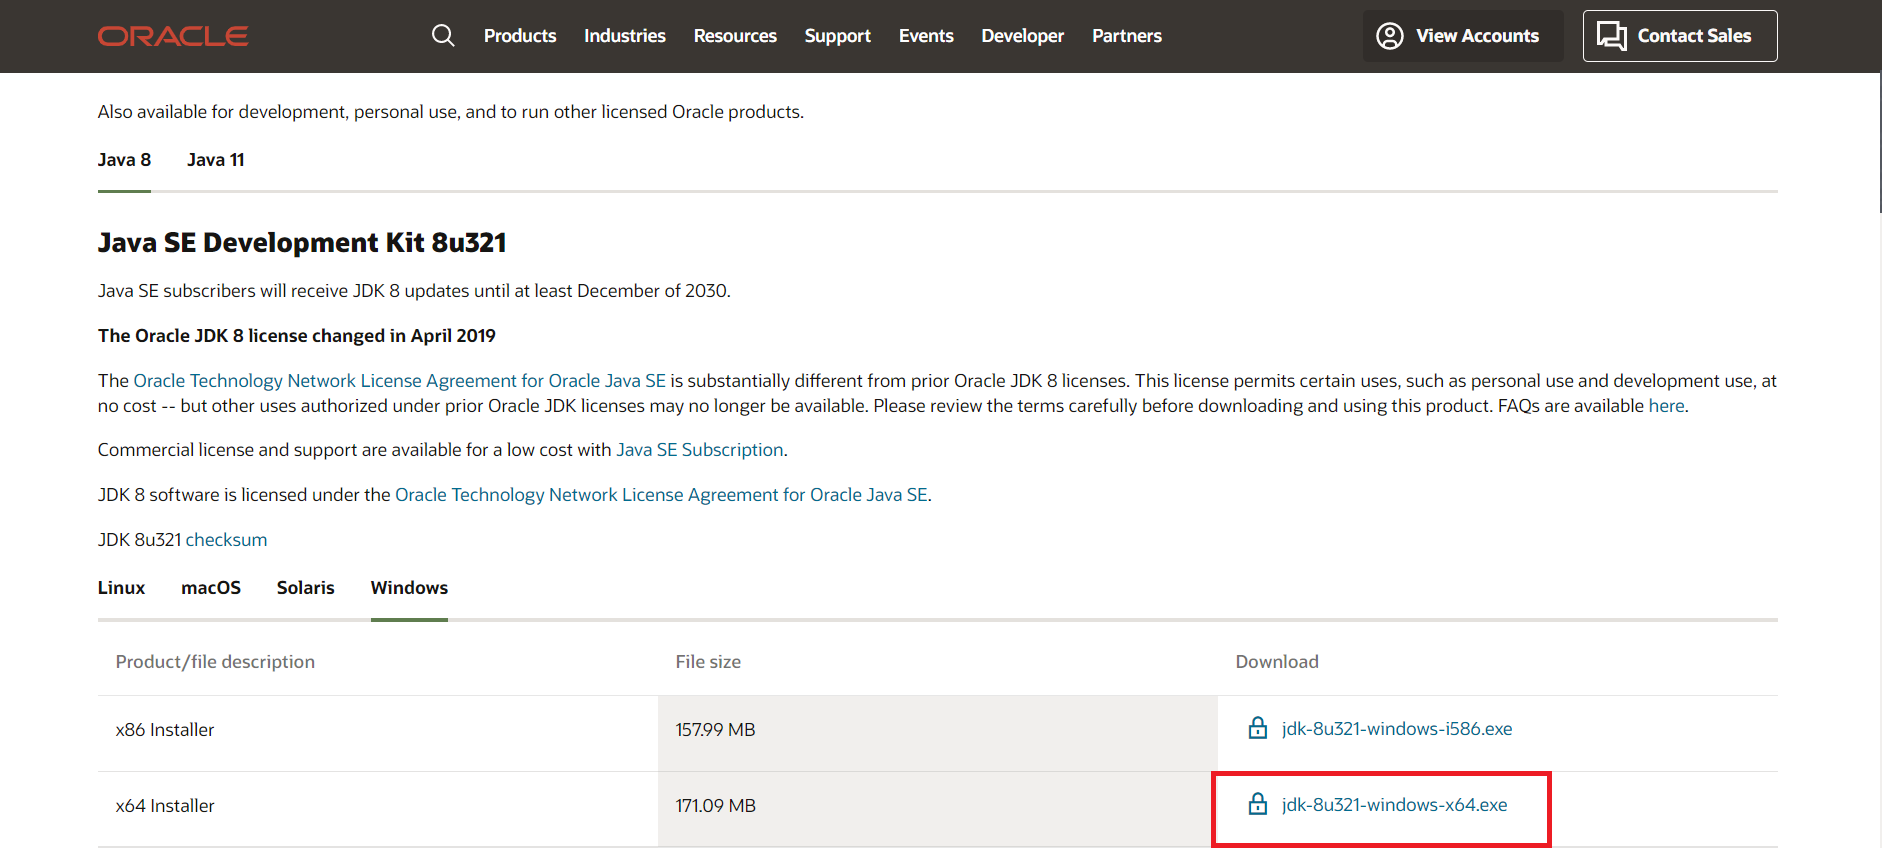Click the x64 Installer row label
This screenshot has width=1882, height=866.
pos(165,806)
